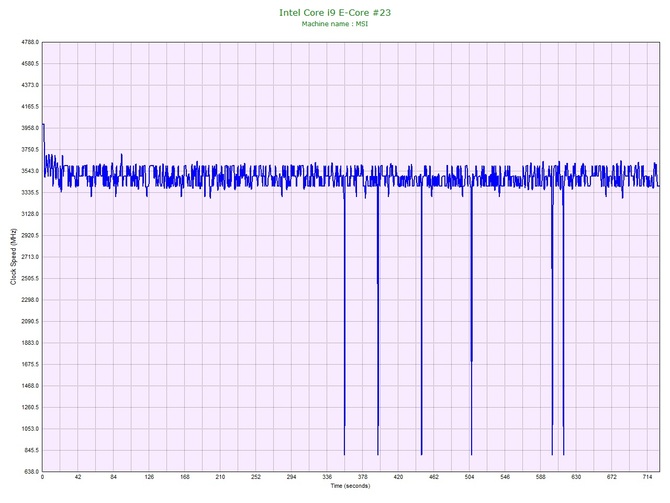This screenshot has height=503, width=670.
Task: Click the 4788.0 y-axis value
Action: click(30, 42)
